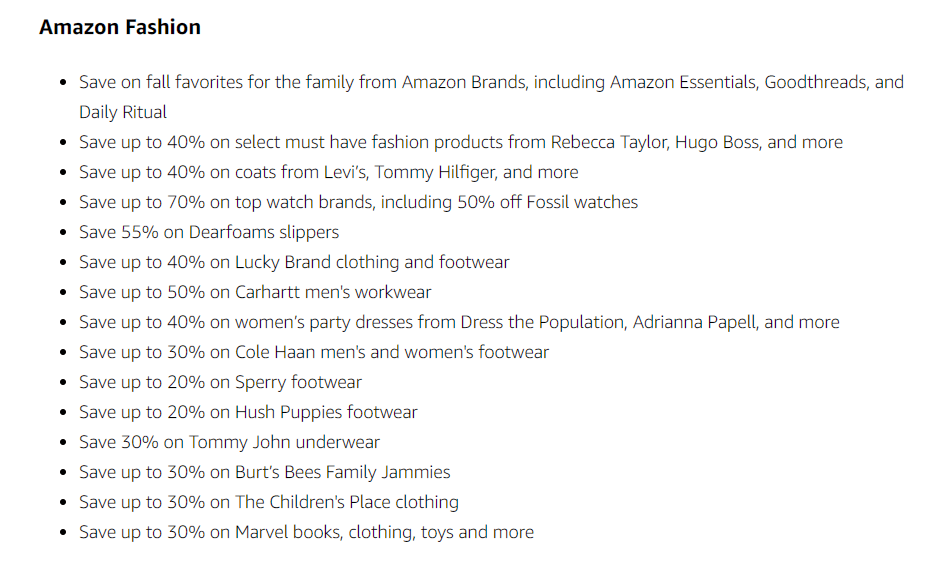Select the Sperry footwear deal
This screenshot has height=563, width=934.
(220, 382)
